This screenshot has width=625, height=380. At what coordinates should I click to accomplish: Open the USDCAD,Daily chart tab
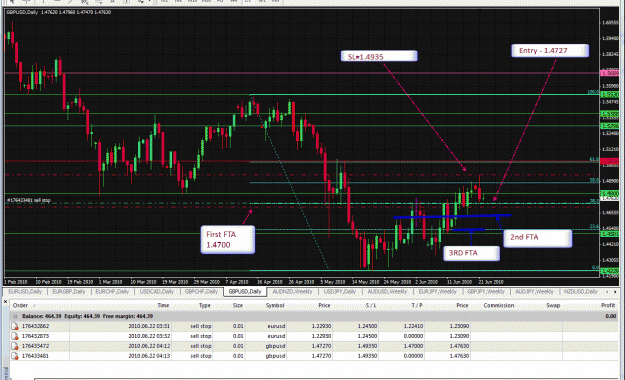pyautogui.click(x=157, y=292)
